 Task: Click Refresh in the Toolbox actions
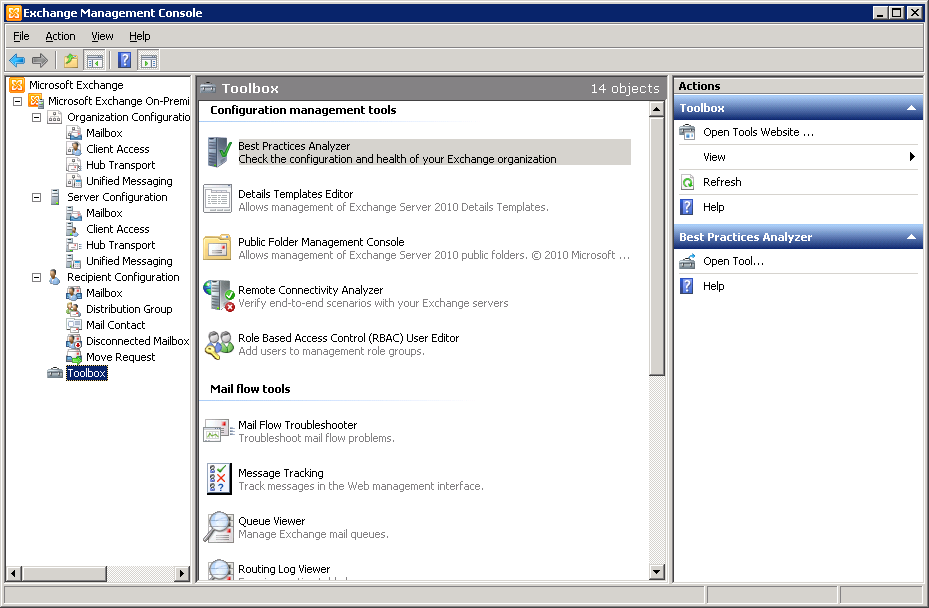(x=722, y=182)
